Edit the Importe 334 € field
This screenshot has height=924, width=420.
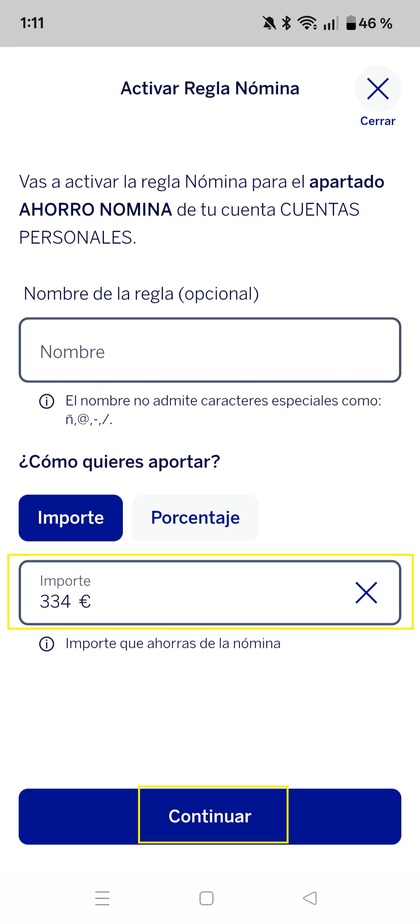pos(210,592)
